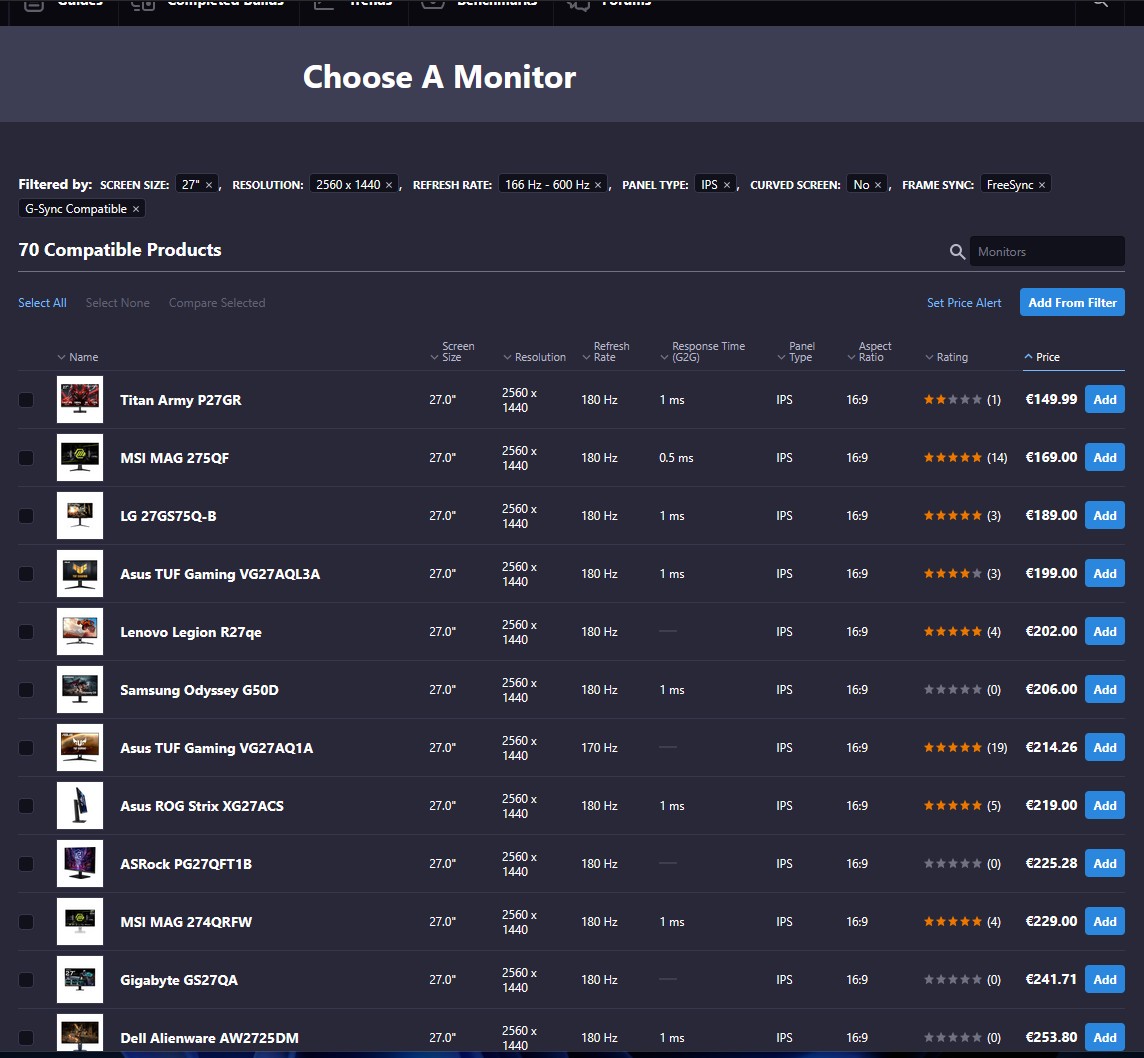Remove the curved screen No filter

pyautogui.click(x=878, y=185)
